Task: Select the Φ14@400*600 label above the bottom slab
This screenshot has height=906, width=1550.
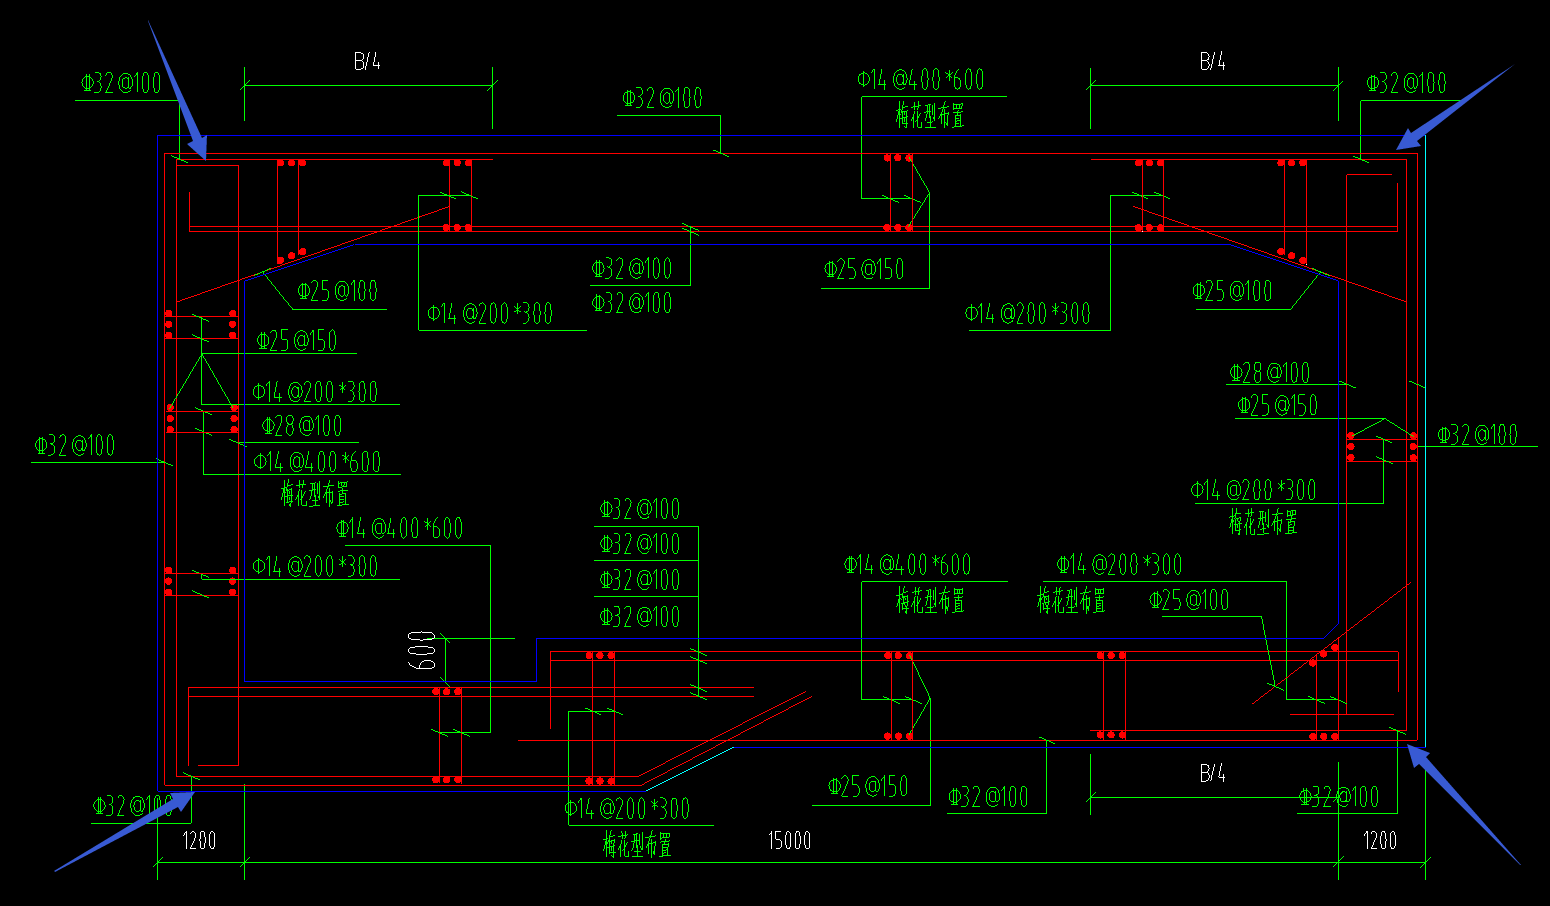Action: (x=908, y=565)
